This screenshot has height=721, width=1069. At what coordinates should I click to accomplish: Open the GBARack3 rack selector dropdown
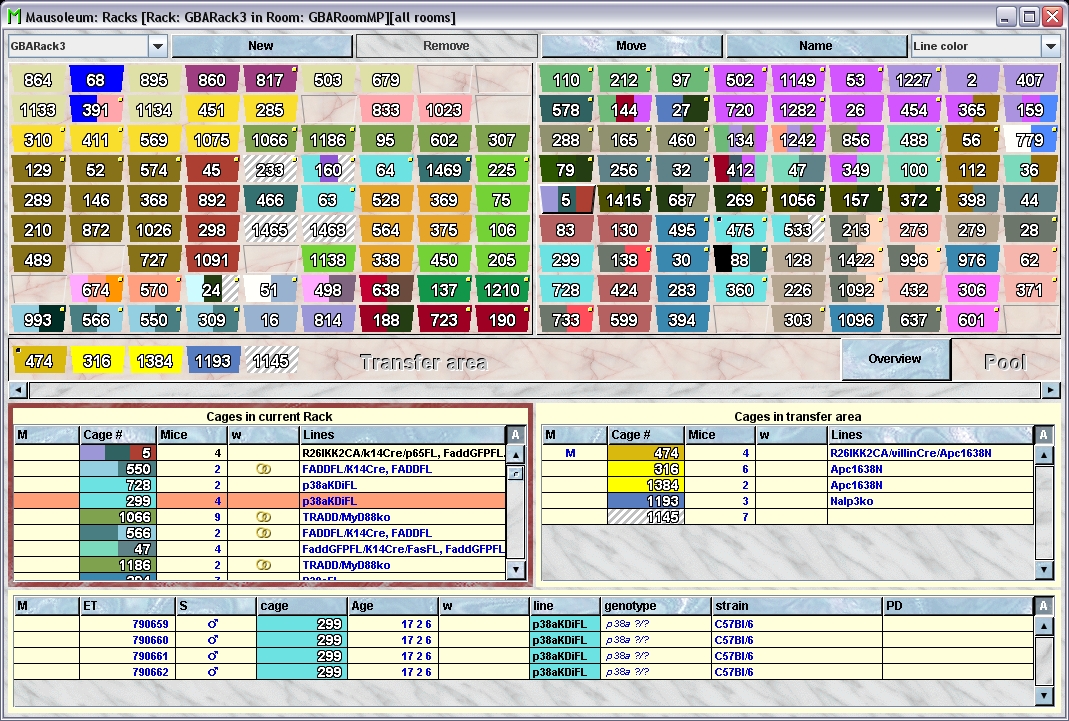click(158, 45)
